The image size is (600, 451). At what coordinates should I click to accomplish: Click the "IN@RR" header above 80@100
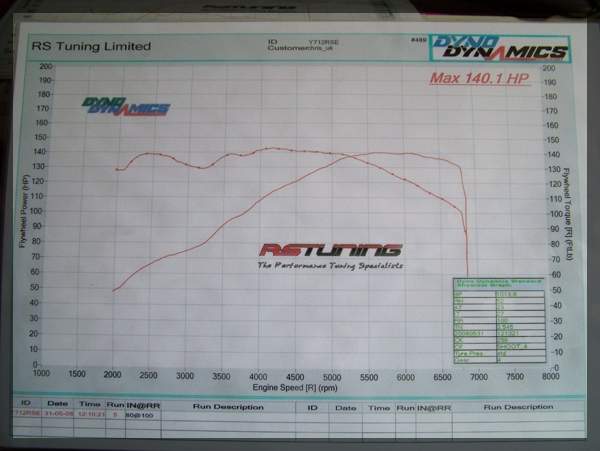click(143, 405)
